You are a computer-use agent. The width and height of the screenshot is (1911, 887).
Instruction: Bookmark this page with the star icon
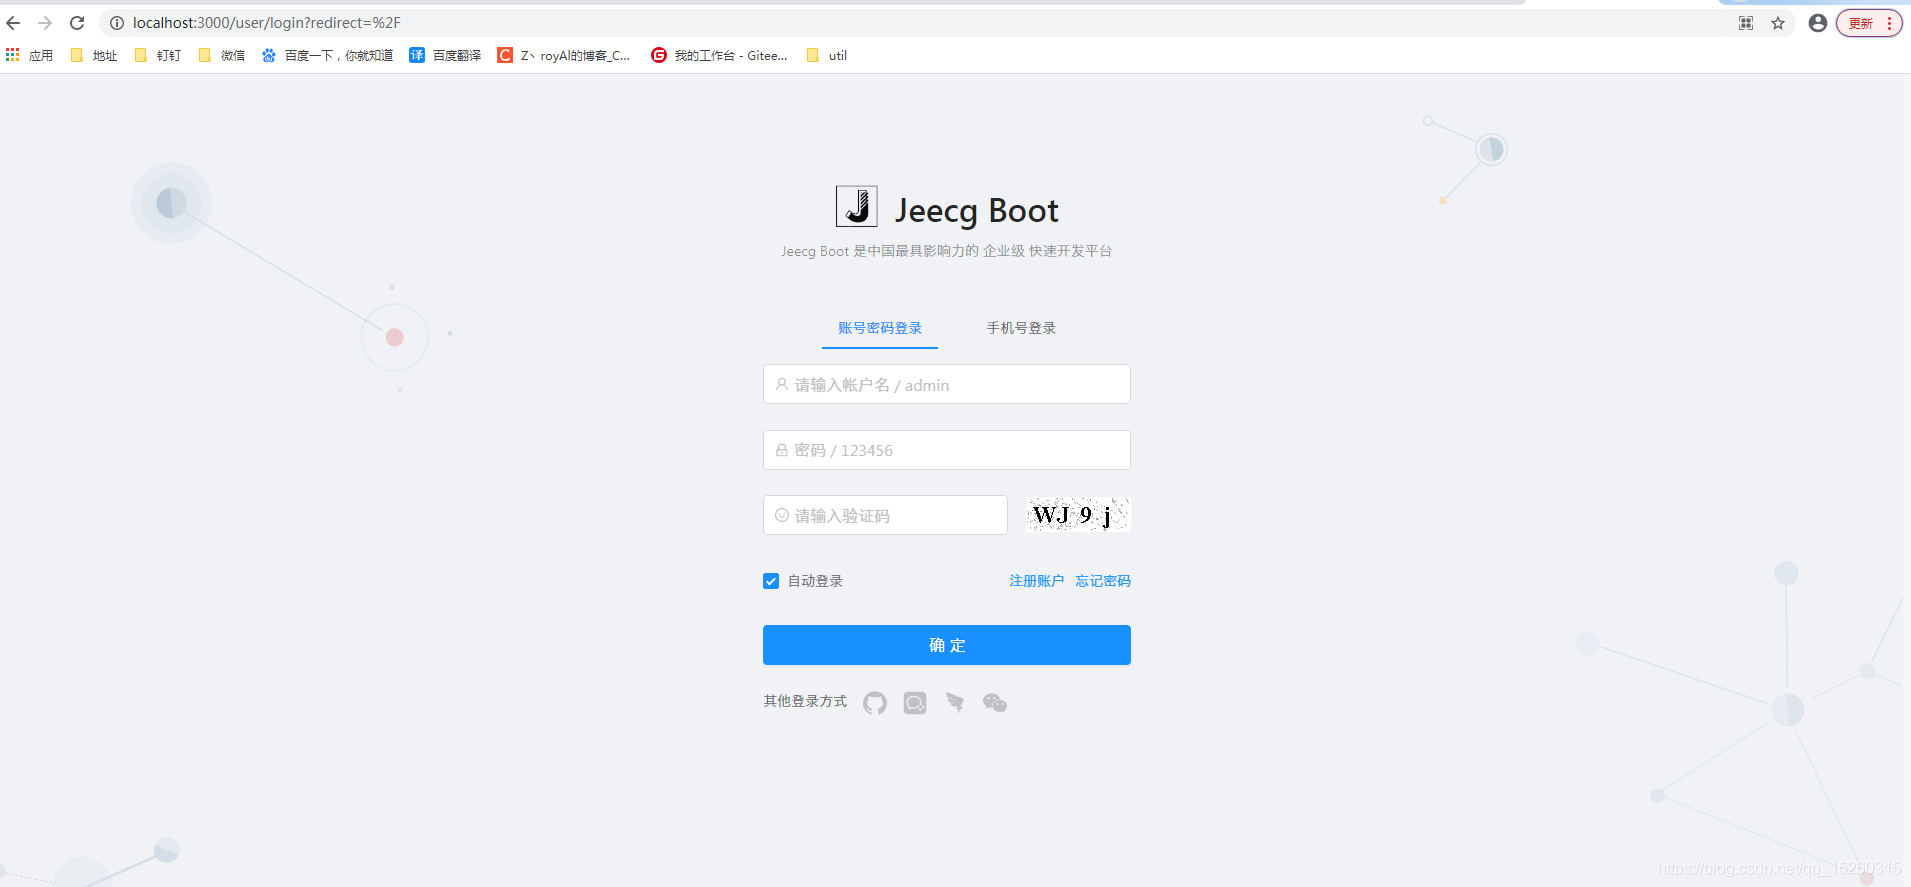[1778, 23]
